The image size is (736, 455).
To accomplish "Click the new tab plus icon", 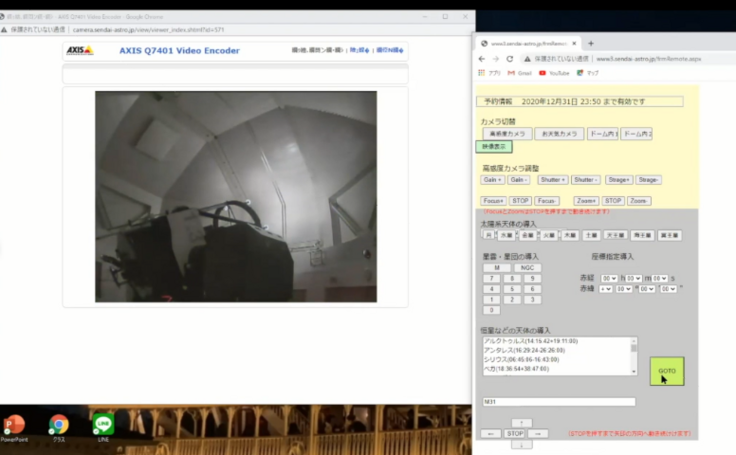I will [590, 44].
